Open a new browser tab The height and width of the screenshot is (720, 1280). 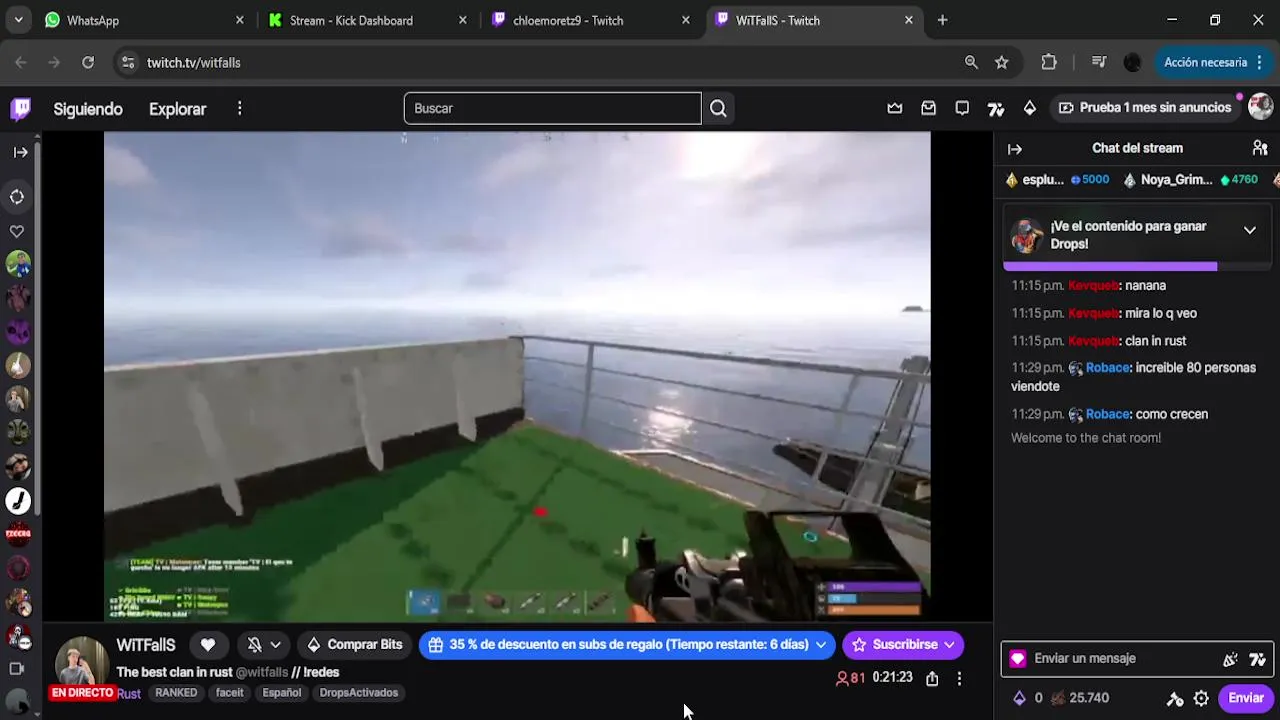(942, 20)
